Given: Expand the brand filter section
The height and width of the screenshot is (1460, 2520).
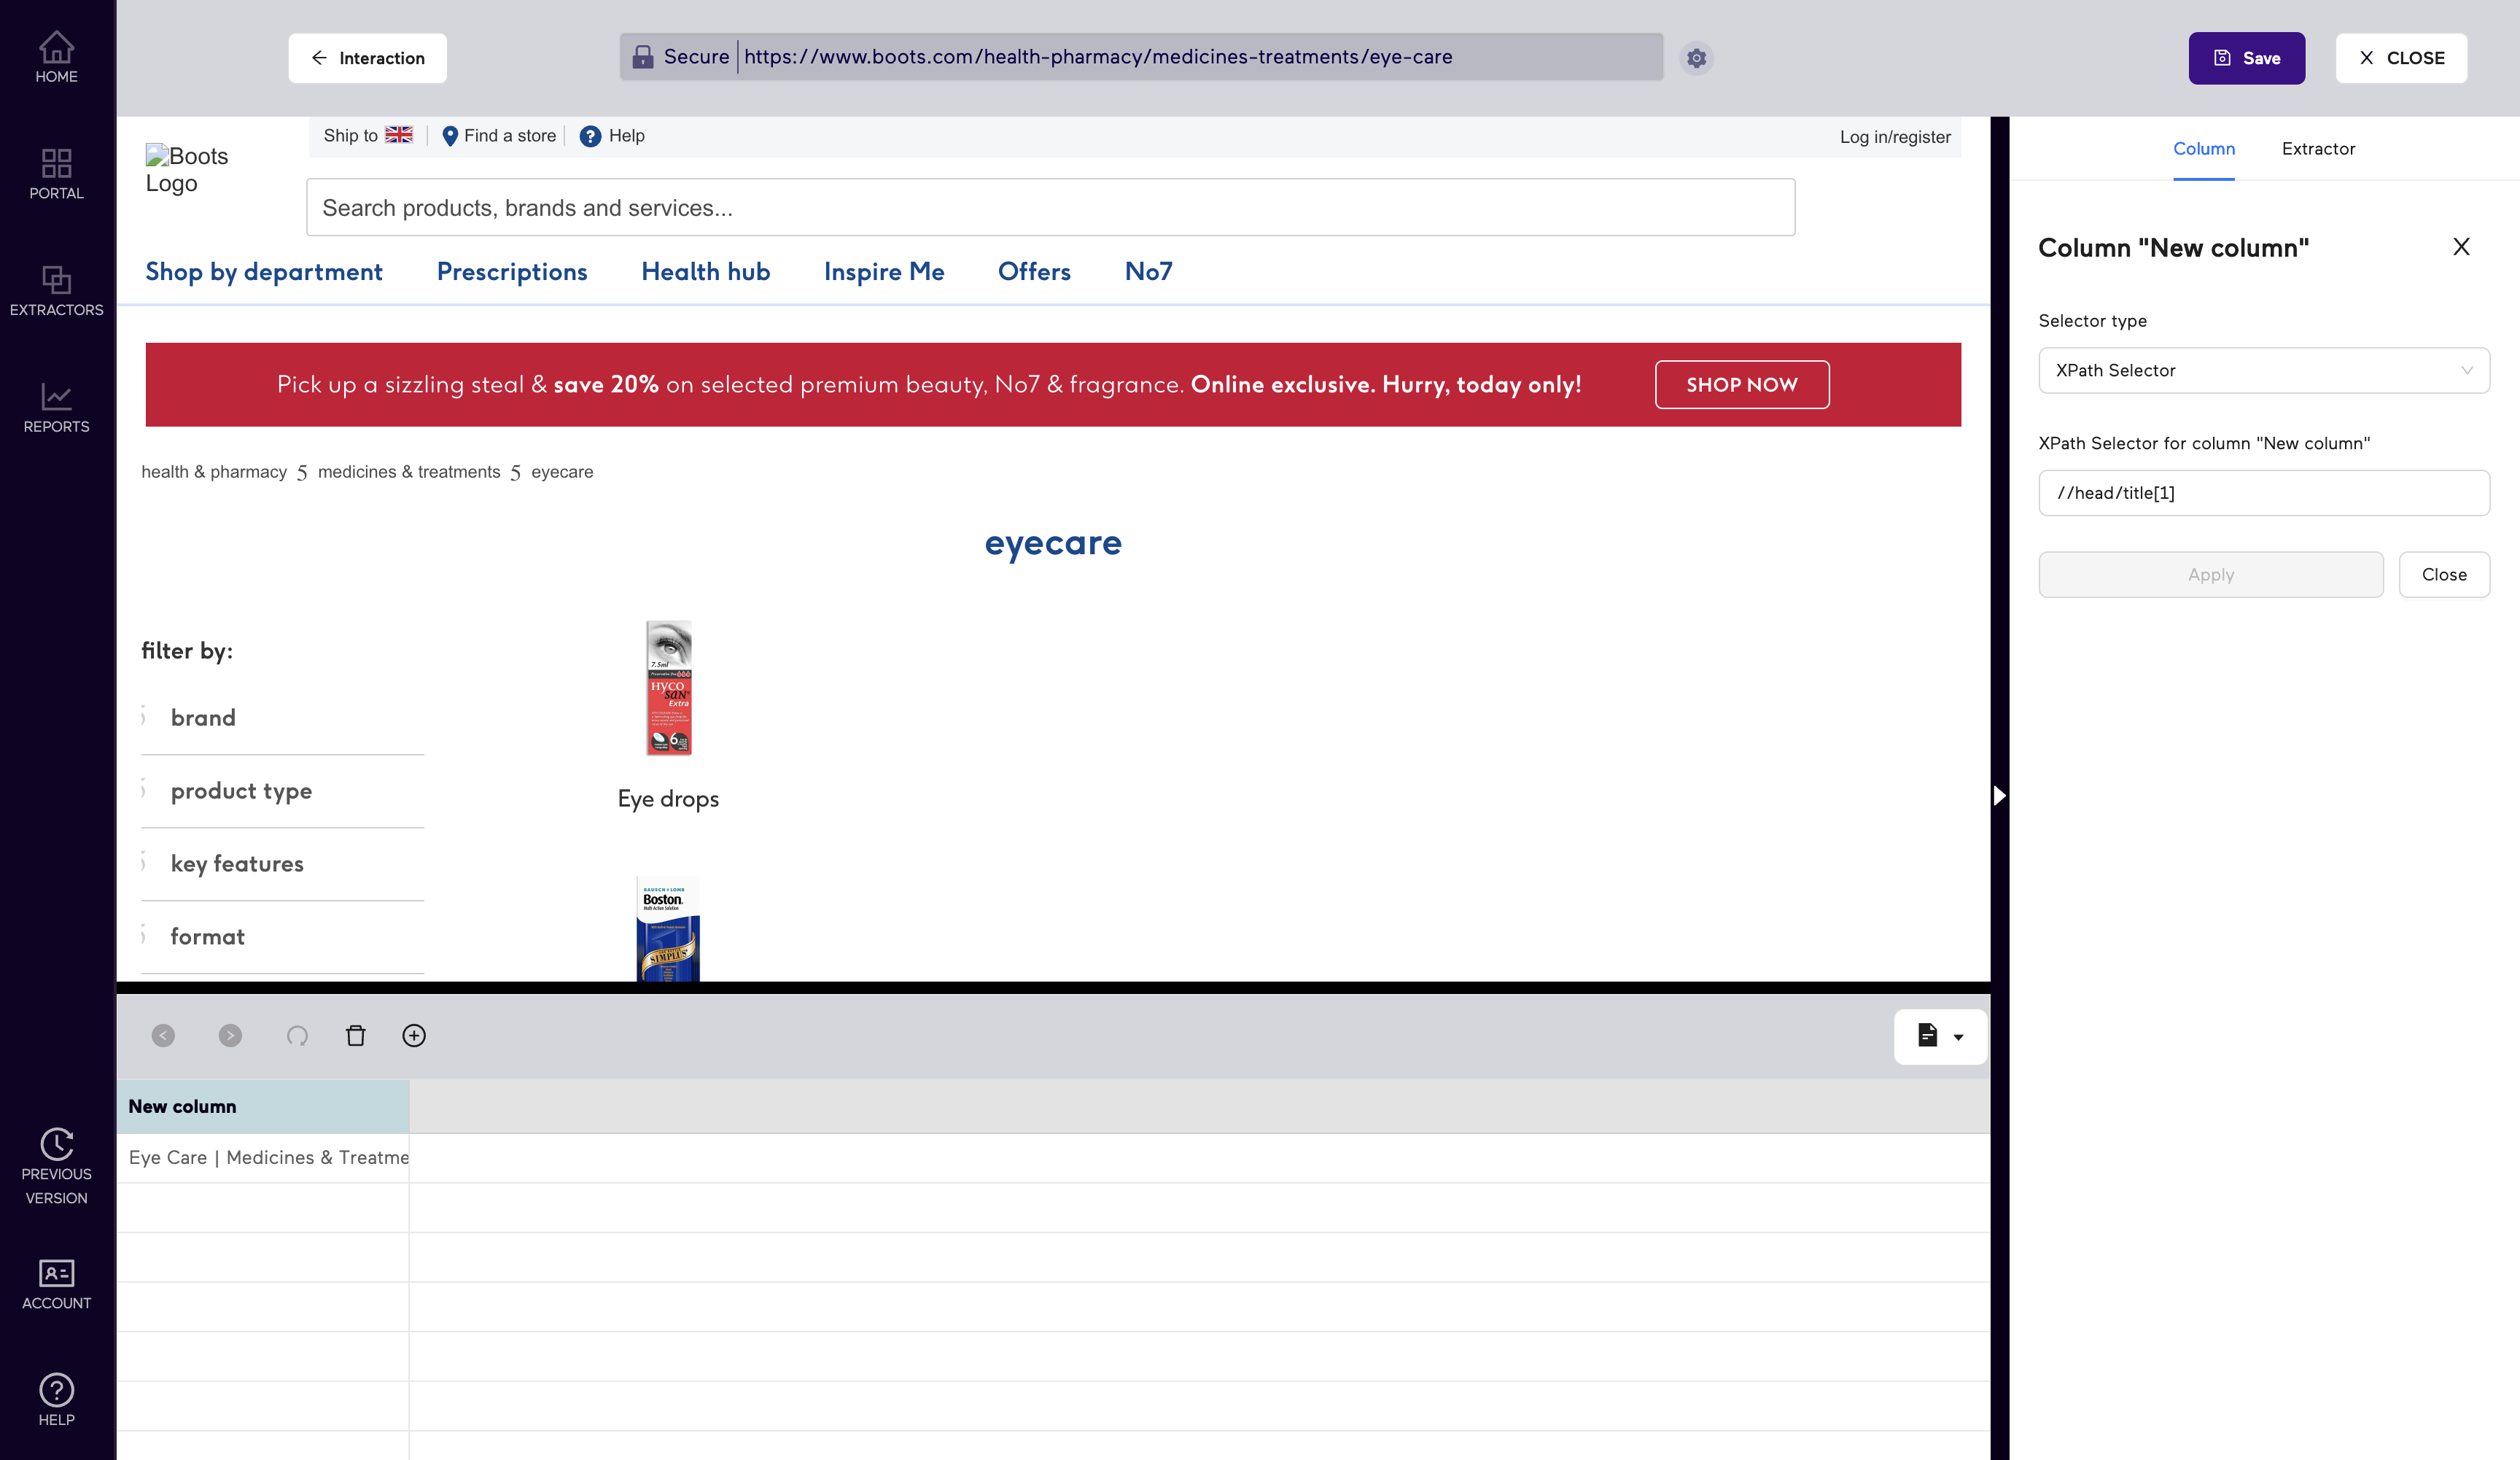Looking at the screenshot, I should 203,717.
